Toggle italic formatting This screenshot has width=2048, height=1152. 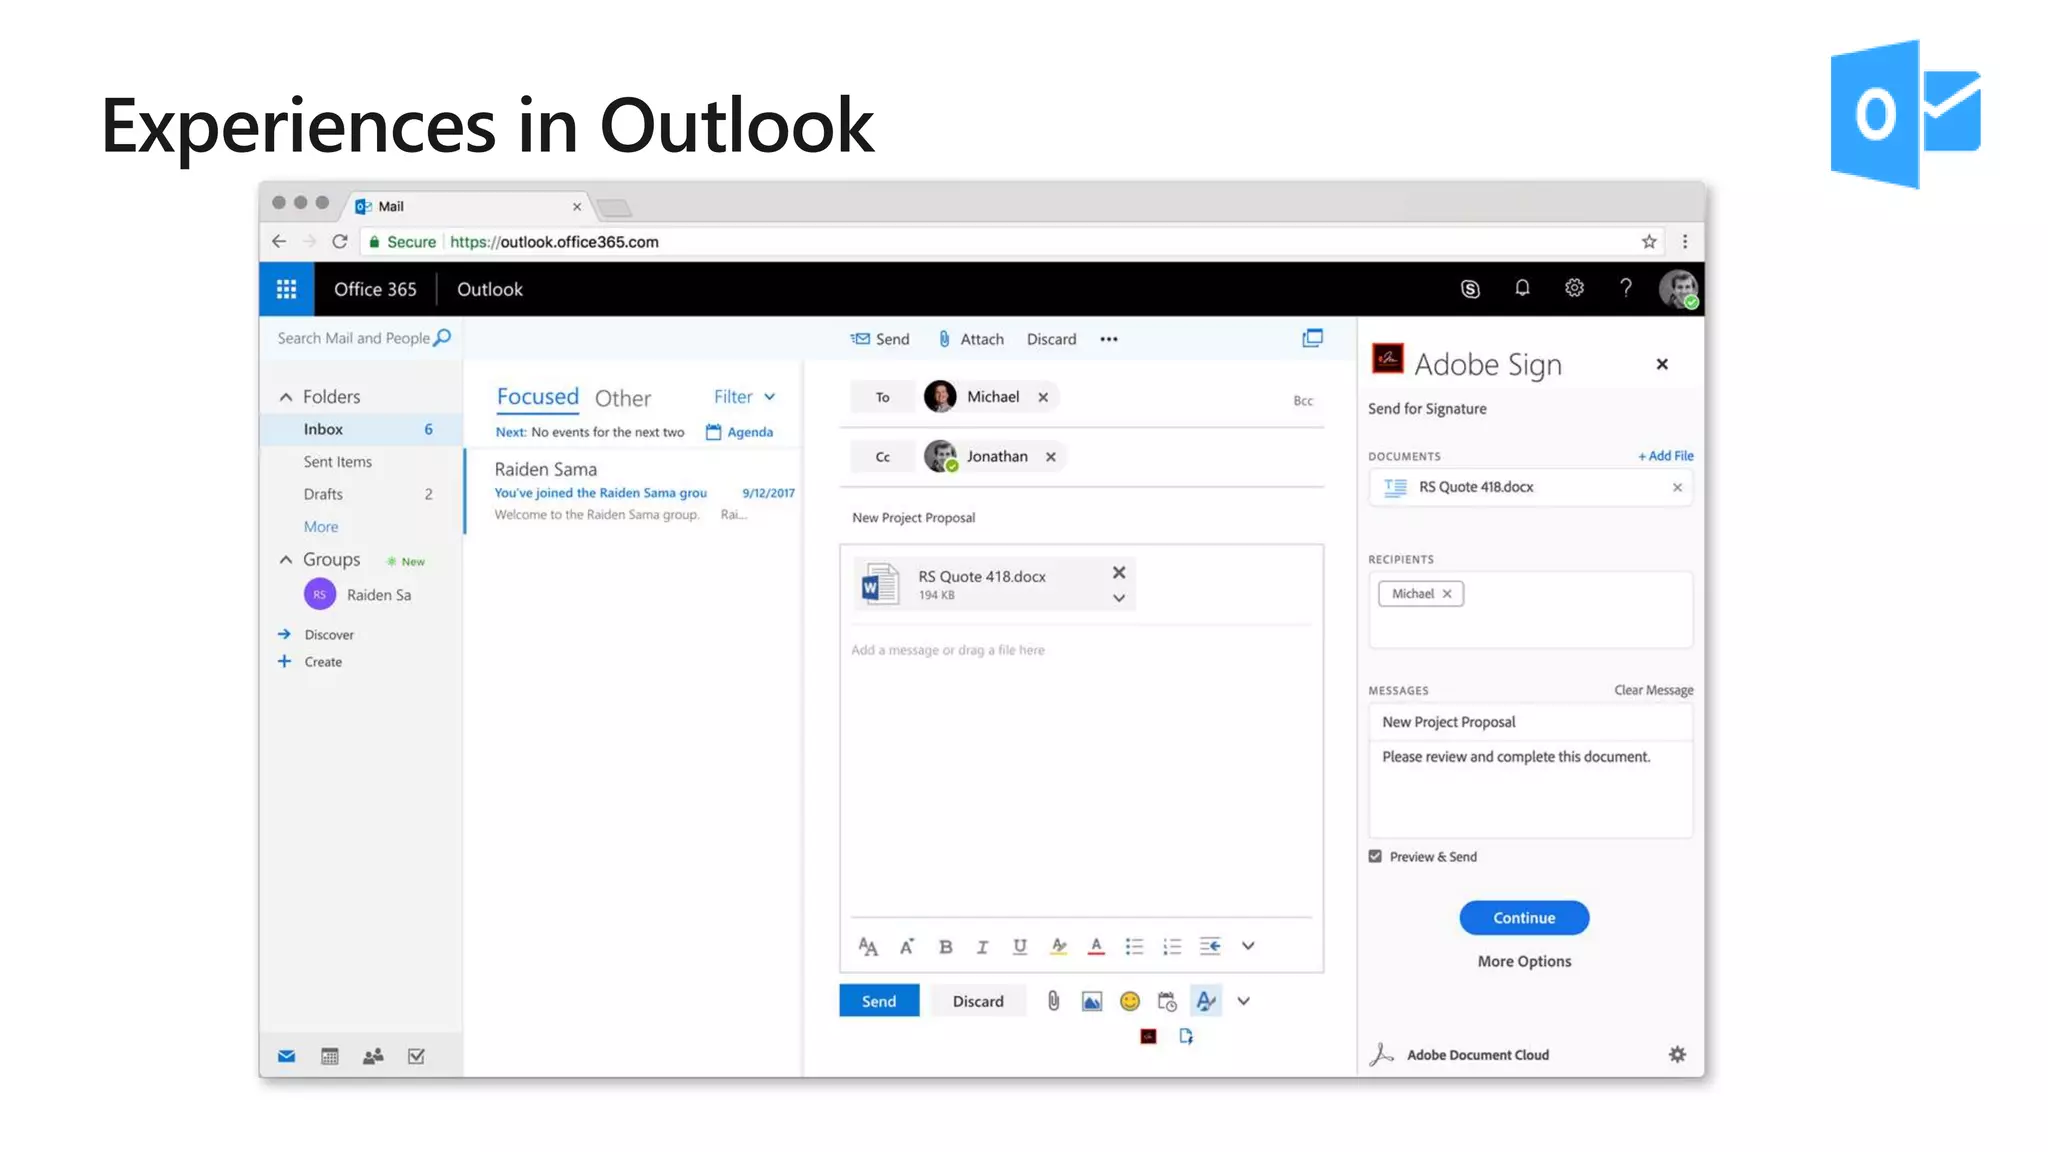982,946
